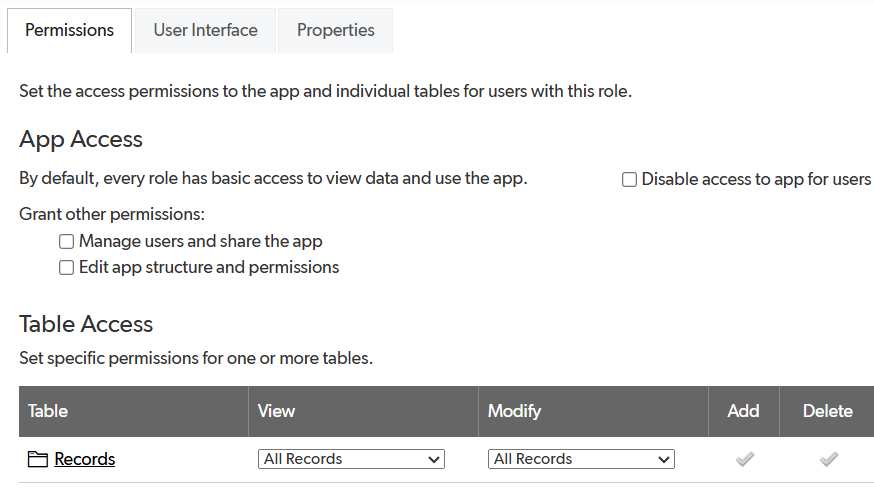Open the User Interface tab
This screenshot has width=874, height=492.
click(x=205, y=30)
